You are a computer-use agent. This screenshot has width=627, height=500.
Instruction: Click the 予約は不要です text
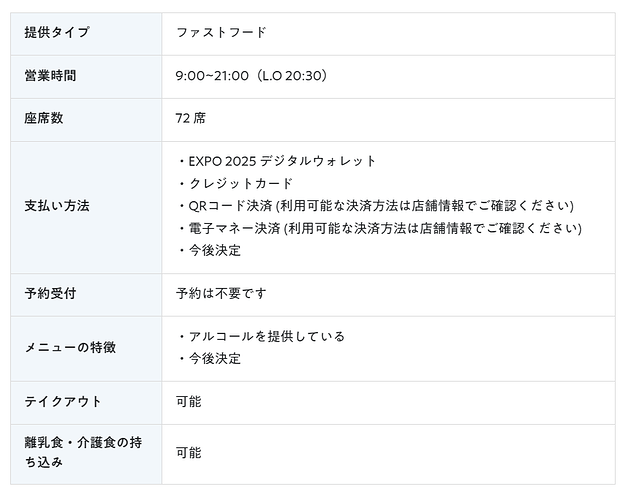221,294
